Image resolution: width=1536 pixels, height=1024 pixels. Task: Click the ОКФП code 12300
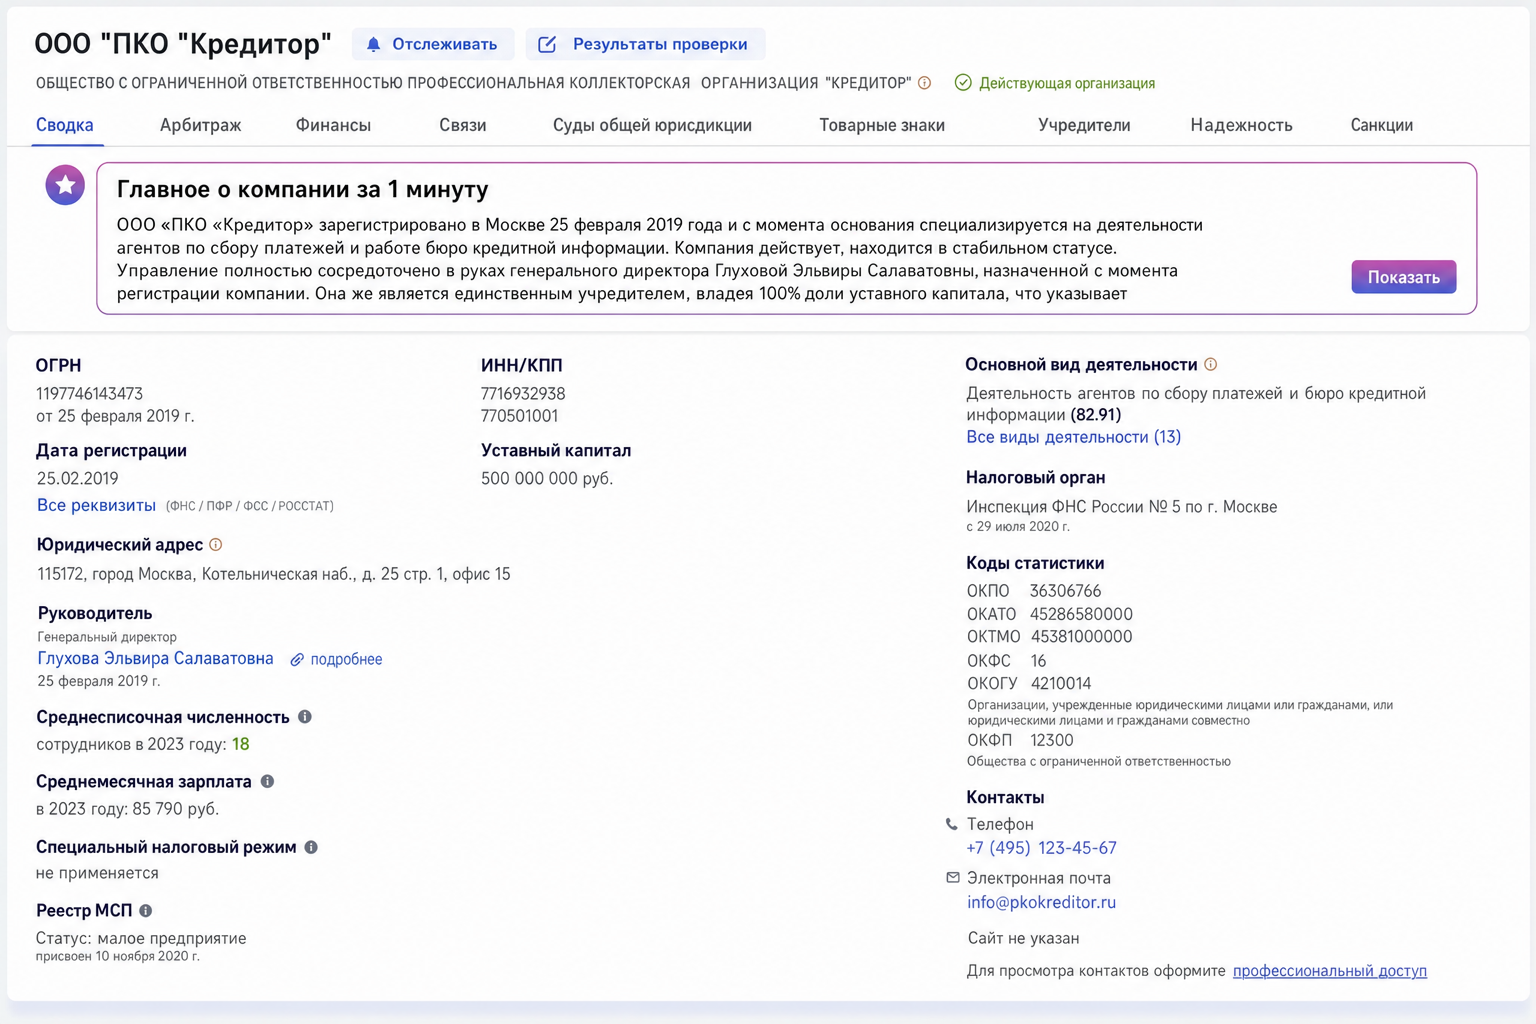(x=1052, y=741)
